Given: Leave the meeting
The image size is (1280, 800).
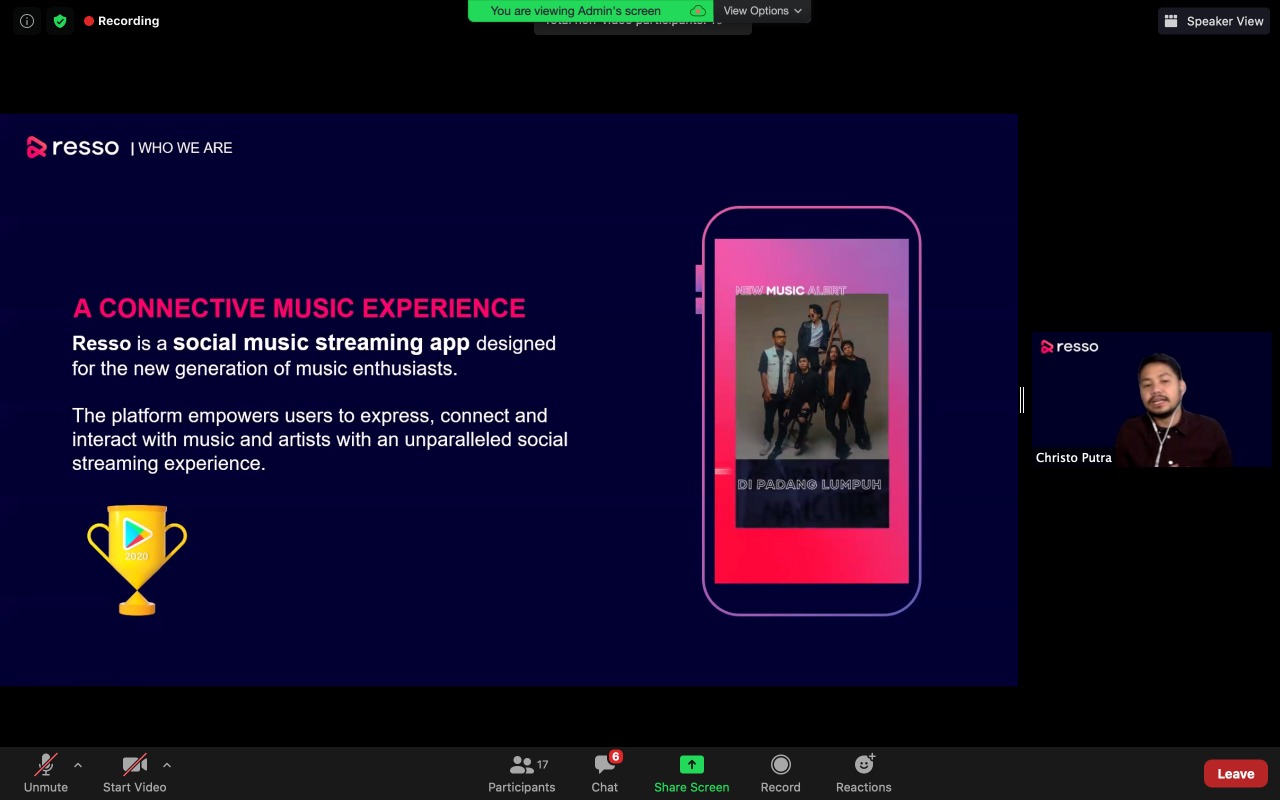Looking at the screenshot, I should (x=1236, y=774).
